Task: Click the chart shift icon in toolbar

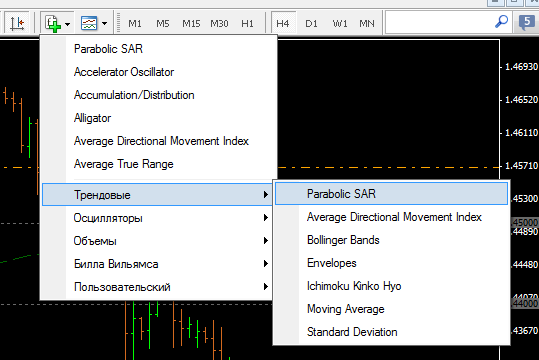Action: point(17,23)
